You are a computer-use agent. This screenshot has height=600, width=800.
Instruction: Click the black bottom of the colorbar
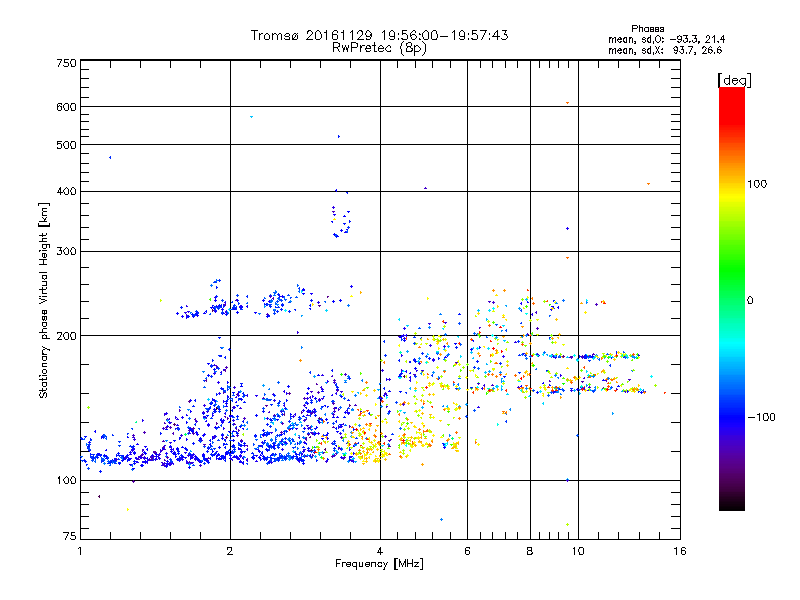(732, 503)
